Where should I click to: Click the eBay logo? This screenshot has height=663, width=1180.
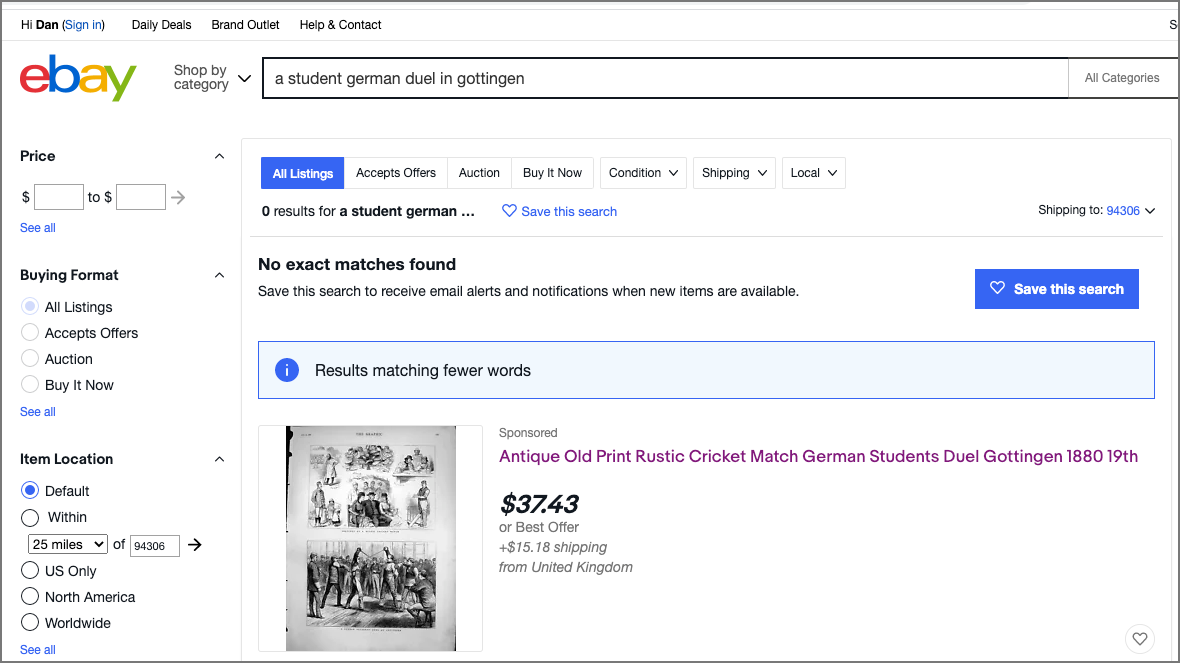(x=78, y=78)
